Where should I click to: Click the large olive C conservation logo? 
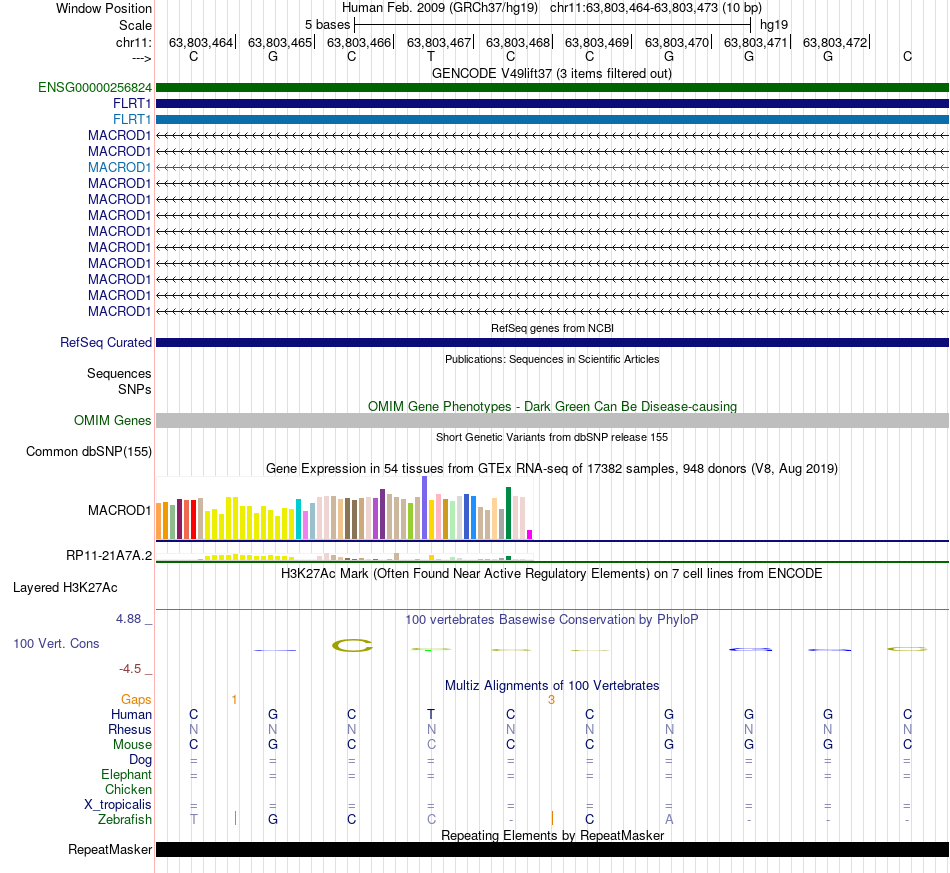pos(352,646)
